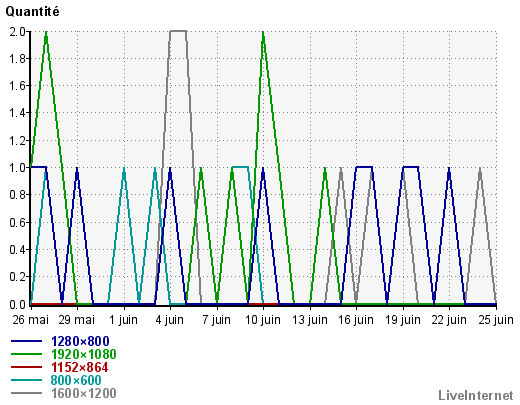Click the Quantité axis title
Viewport: 520px width, 405px height.
pos(32,12)
